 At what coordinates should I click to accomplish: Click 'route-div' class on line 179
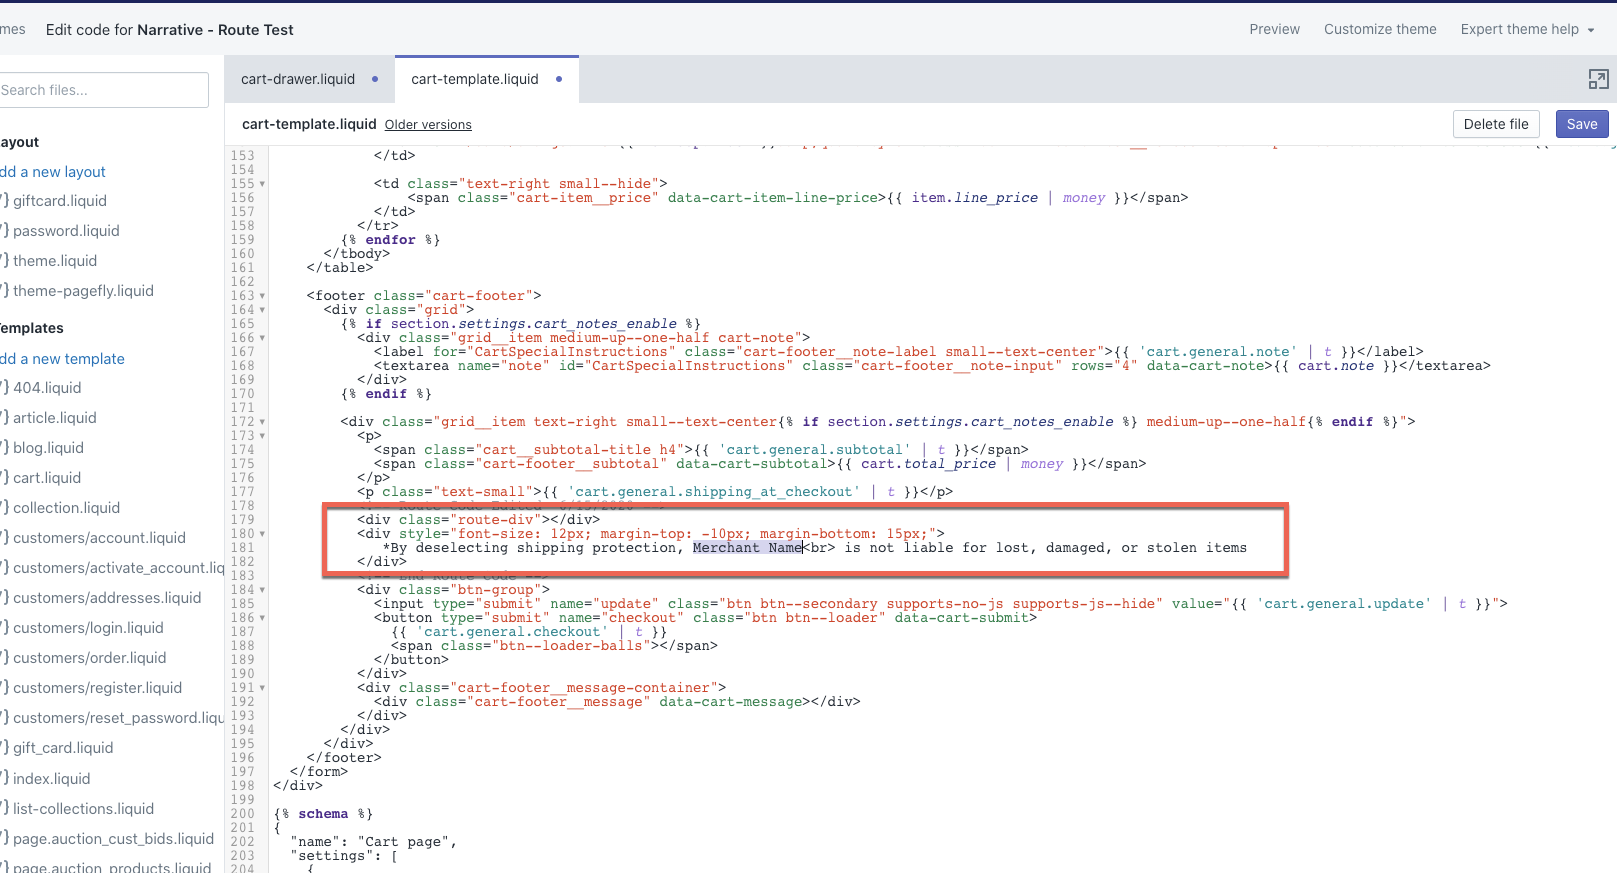coord(496,520)
